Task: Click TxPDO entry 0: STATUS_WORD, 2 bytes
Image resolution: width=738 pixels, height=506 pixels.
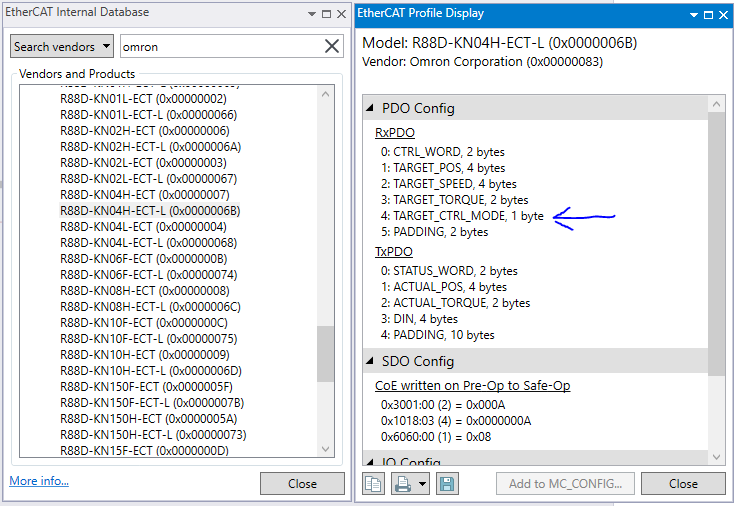Action: pos(449,271)
